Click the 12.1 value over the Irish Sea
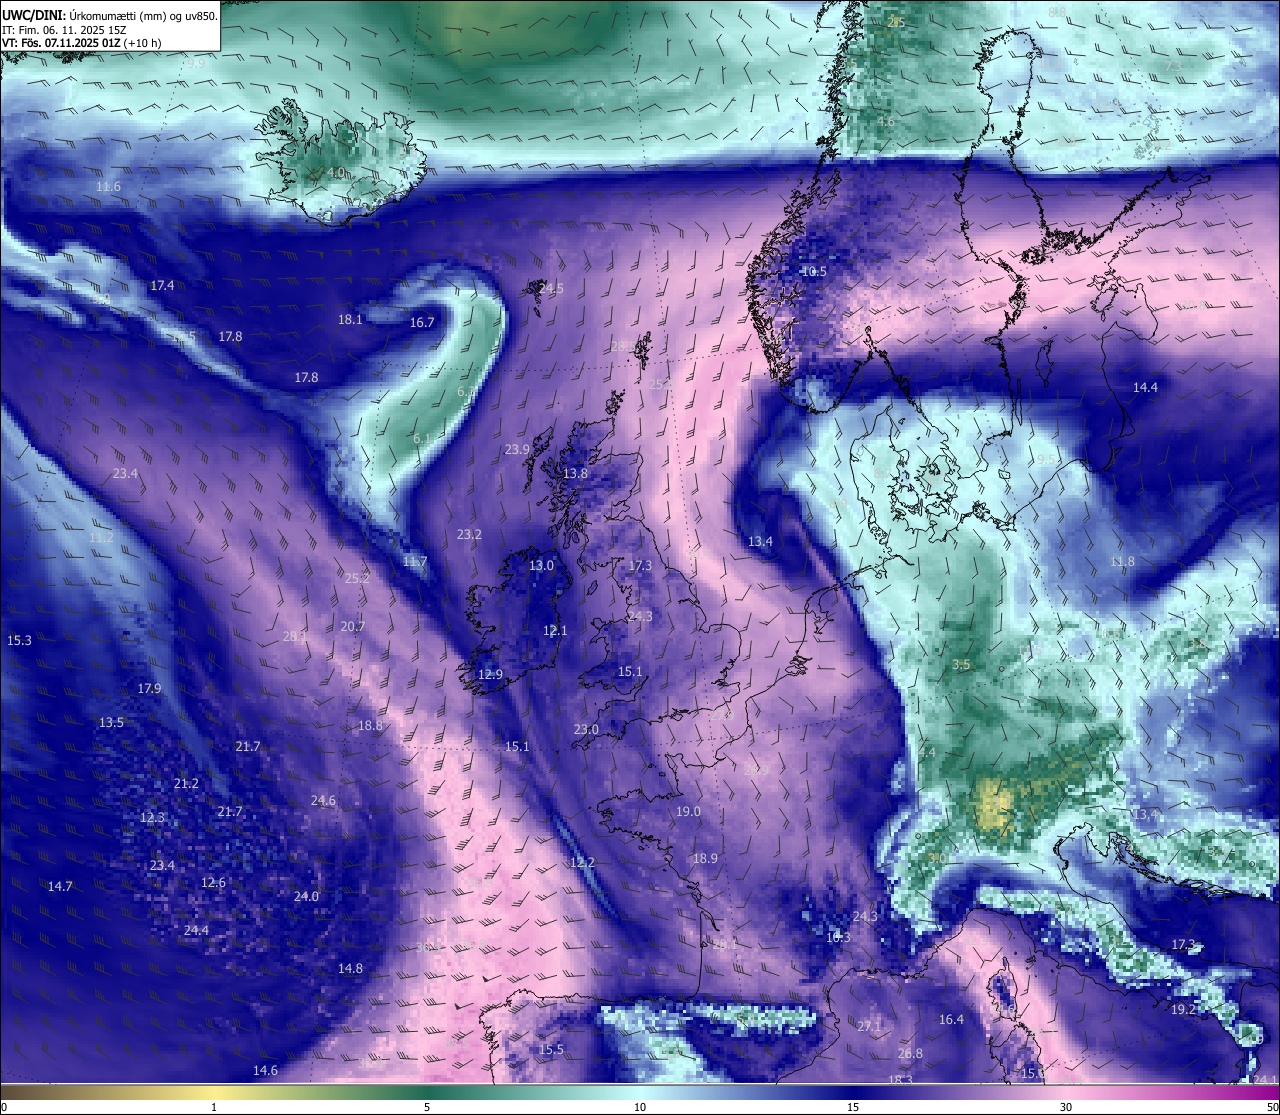This screenshot has width=1280, height=1115. click(555, 631)
